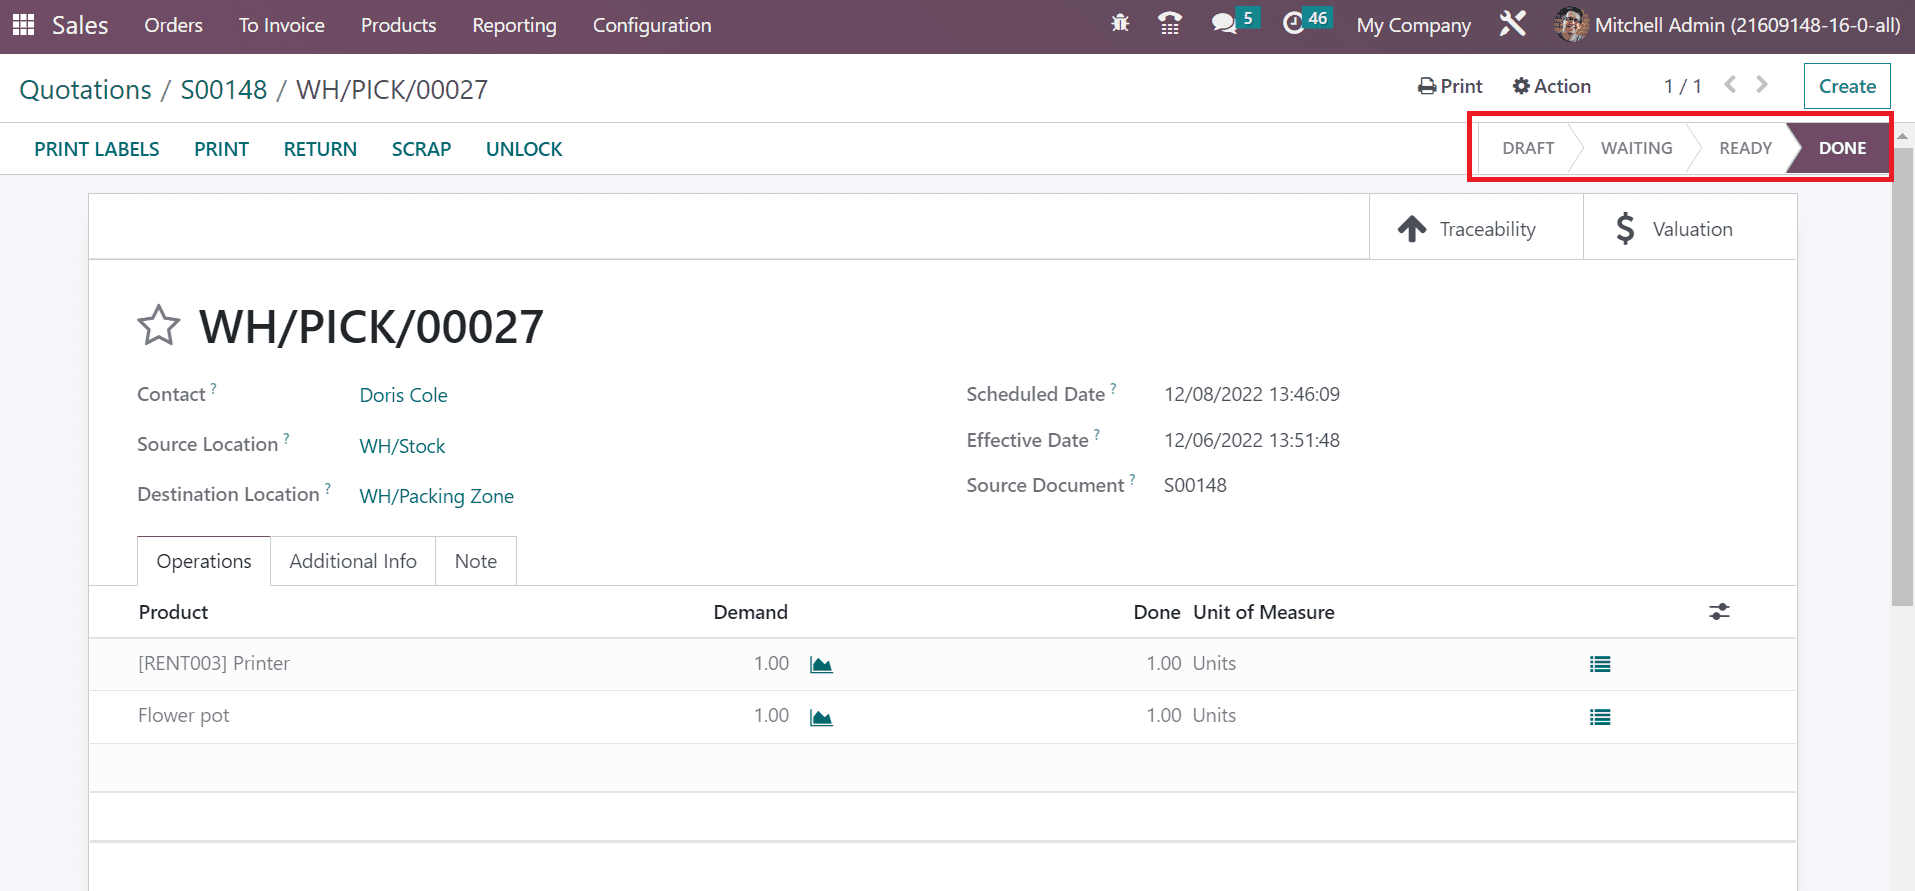Click the Demand column header

pyautogui.click(x=750, y=612)
